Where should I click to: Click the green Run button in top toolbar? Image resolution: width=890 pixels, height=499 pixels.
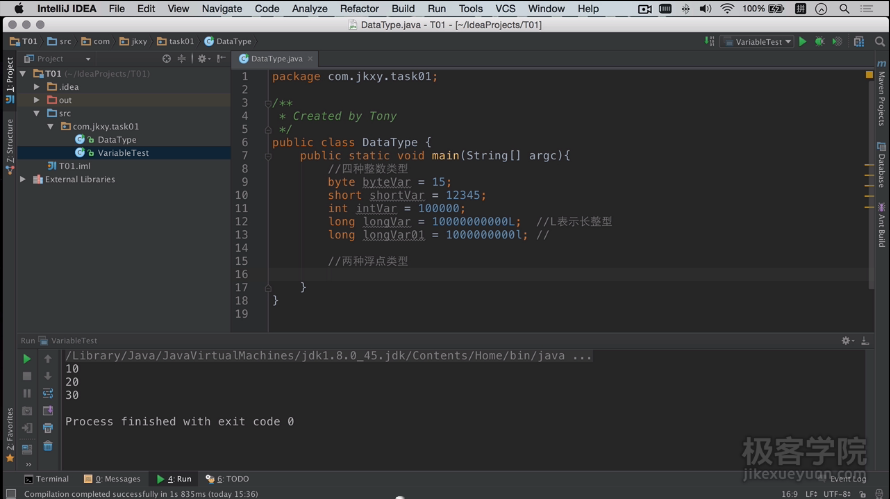pyautogui.click(x=802, y=42)
